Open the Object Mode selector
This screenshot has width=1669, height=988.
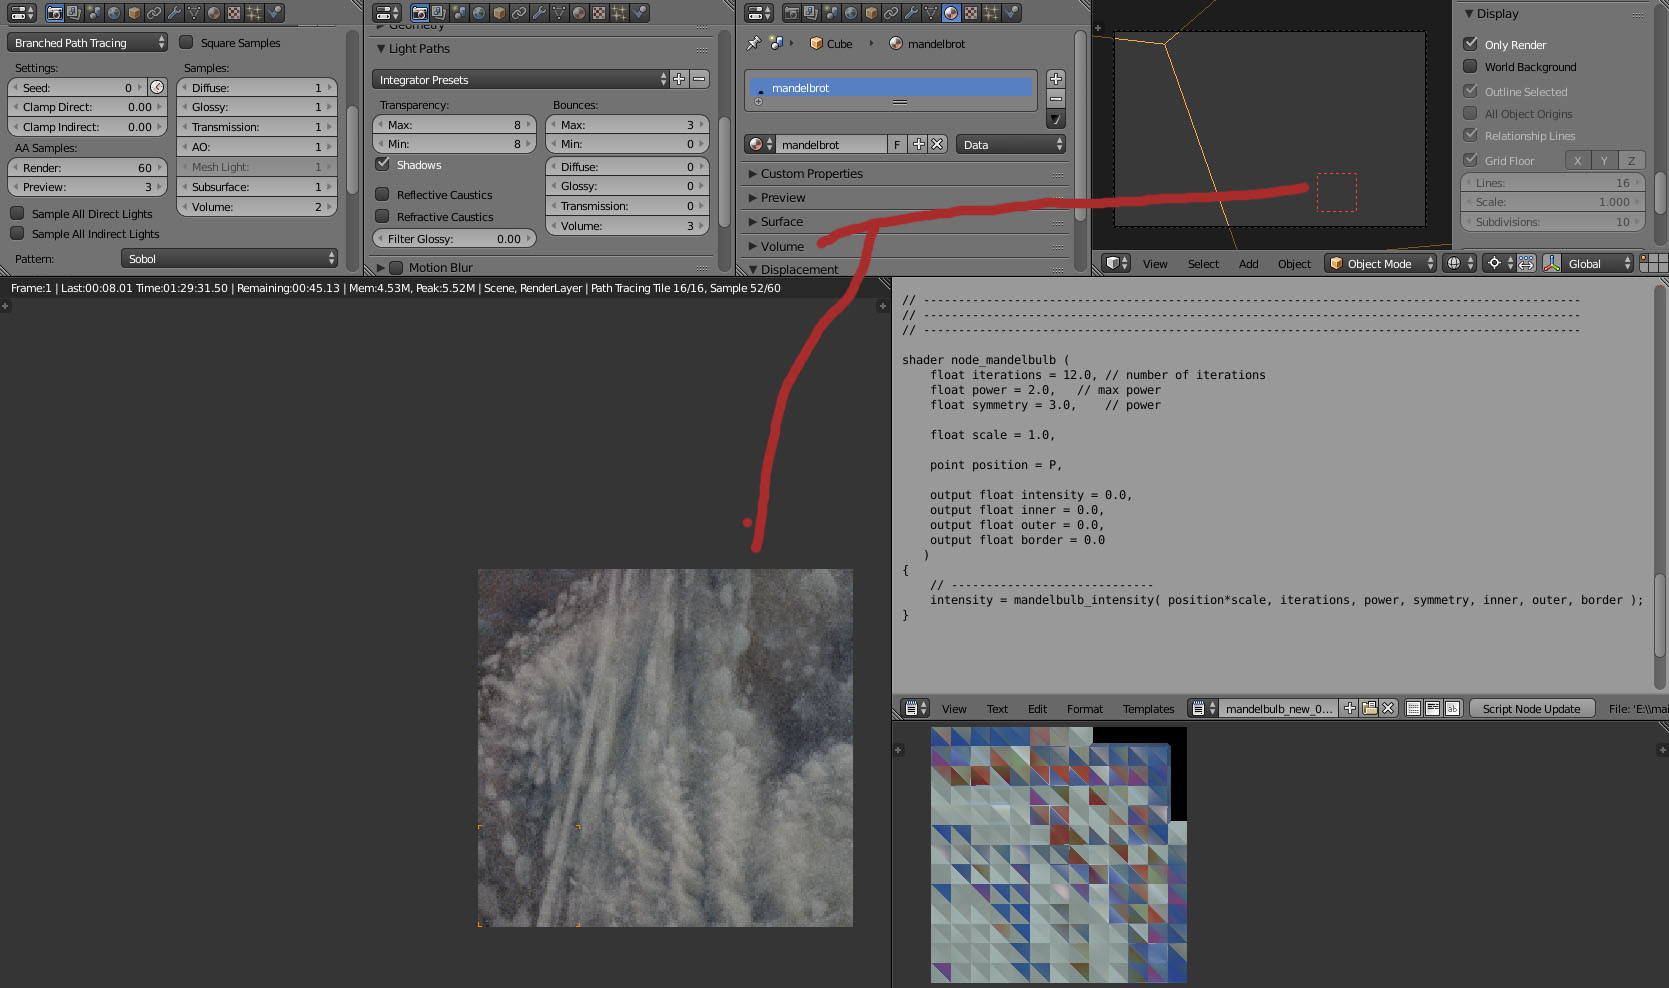[1379, 263]
